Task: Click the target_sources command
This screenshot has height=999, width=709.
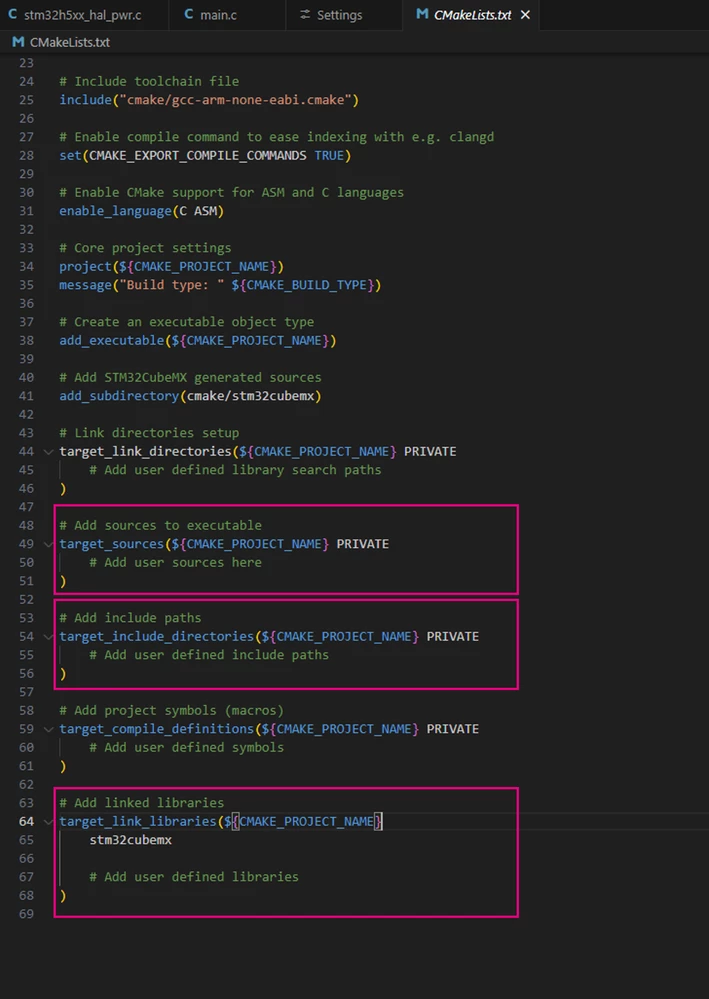Action: 111,544
